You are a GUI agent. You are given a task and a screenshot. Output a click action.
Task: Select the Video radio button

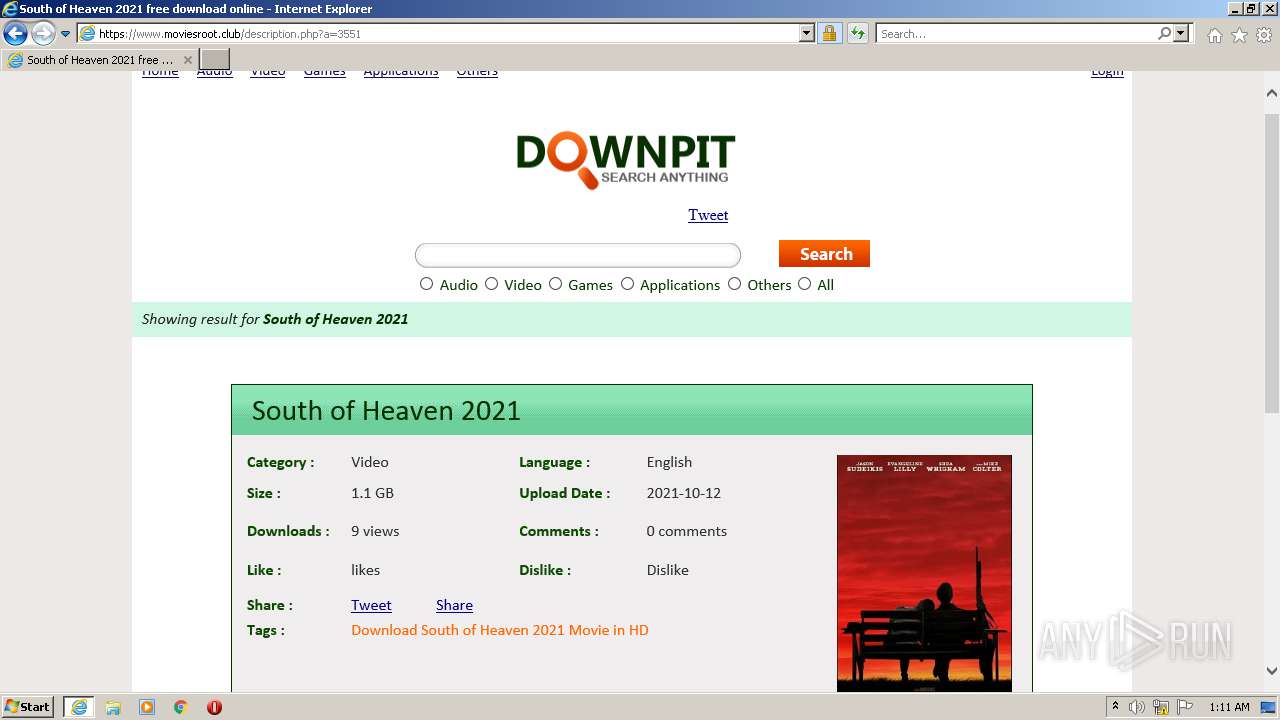(x=492, y=284)
